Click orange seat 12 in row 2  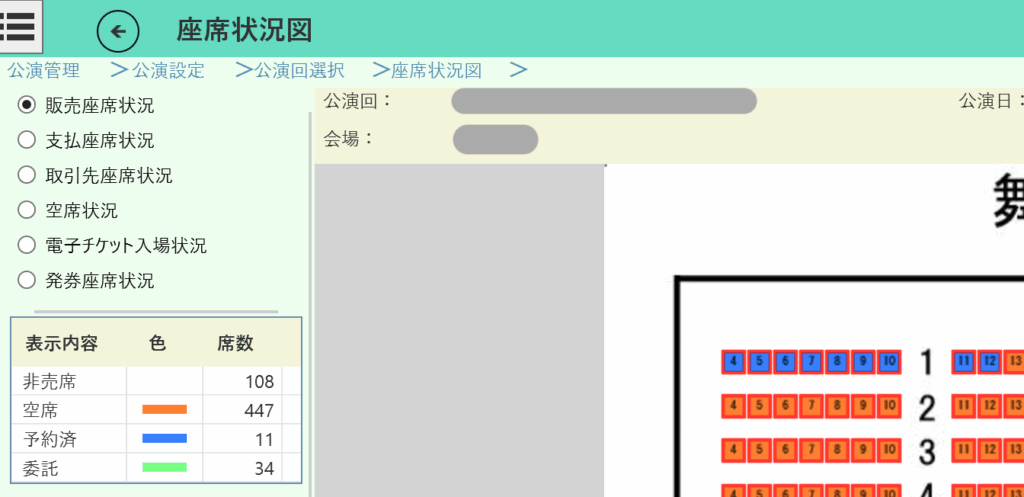(x=990, y=407)
